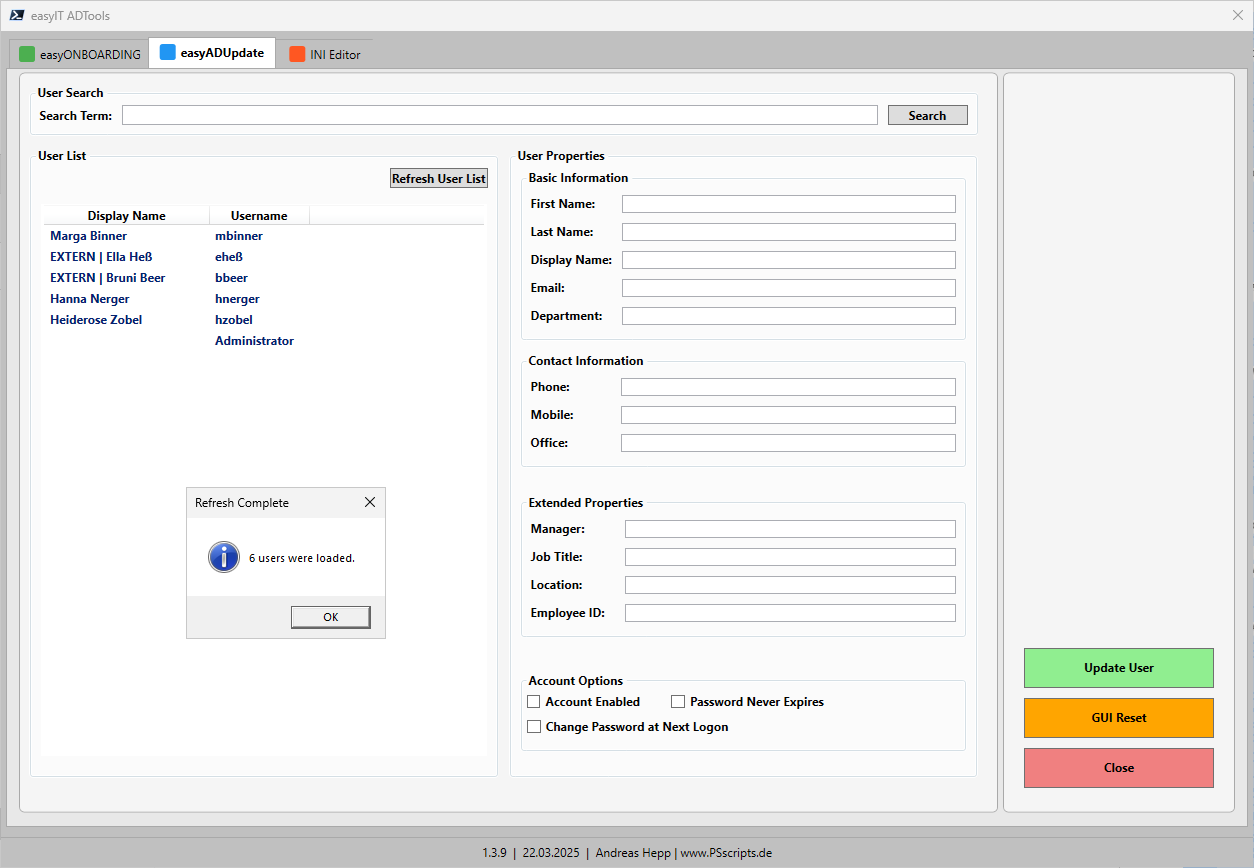Click Refresh User List

pyautogui.click(x=438, y=177)
